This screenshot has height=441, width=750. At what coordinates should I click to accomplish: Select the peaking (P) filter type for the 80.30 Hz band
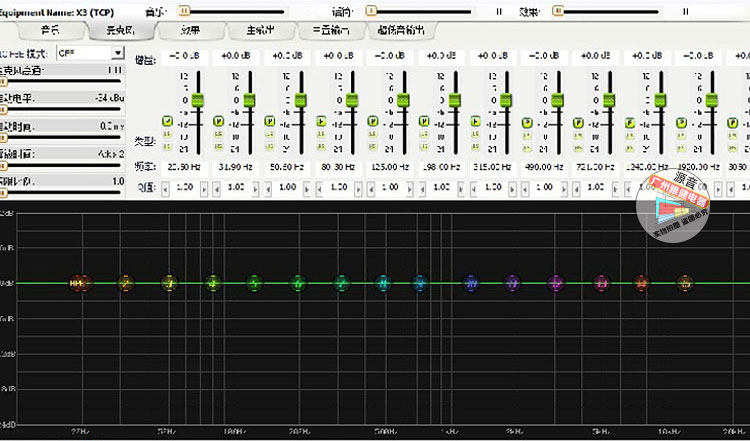[x=321, y=121]
